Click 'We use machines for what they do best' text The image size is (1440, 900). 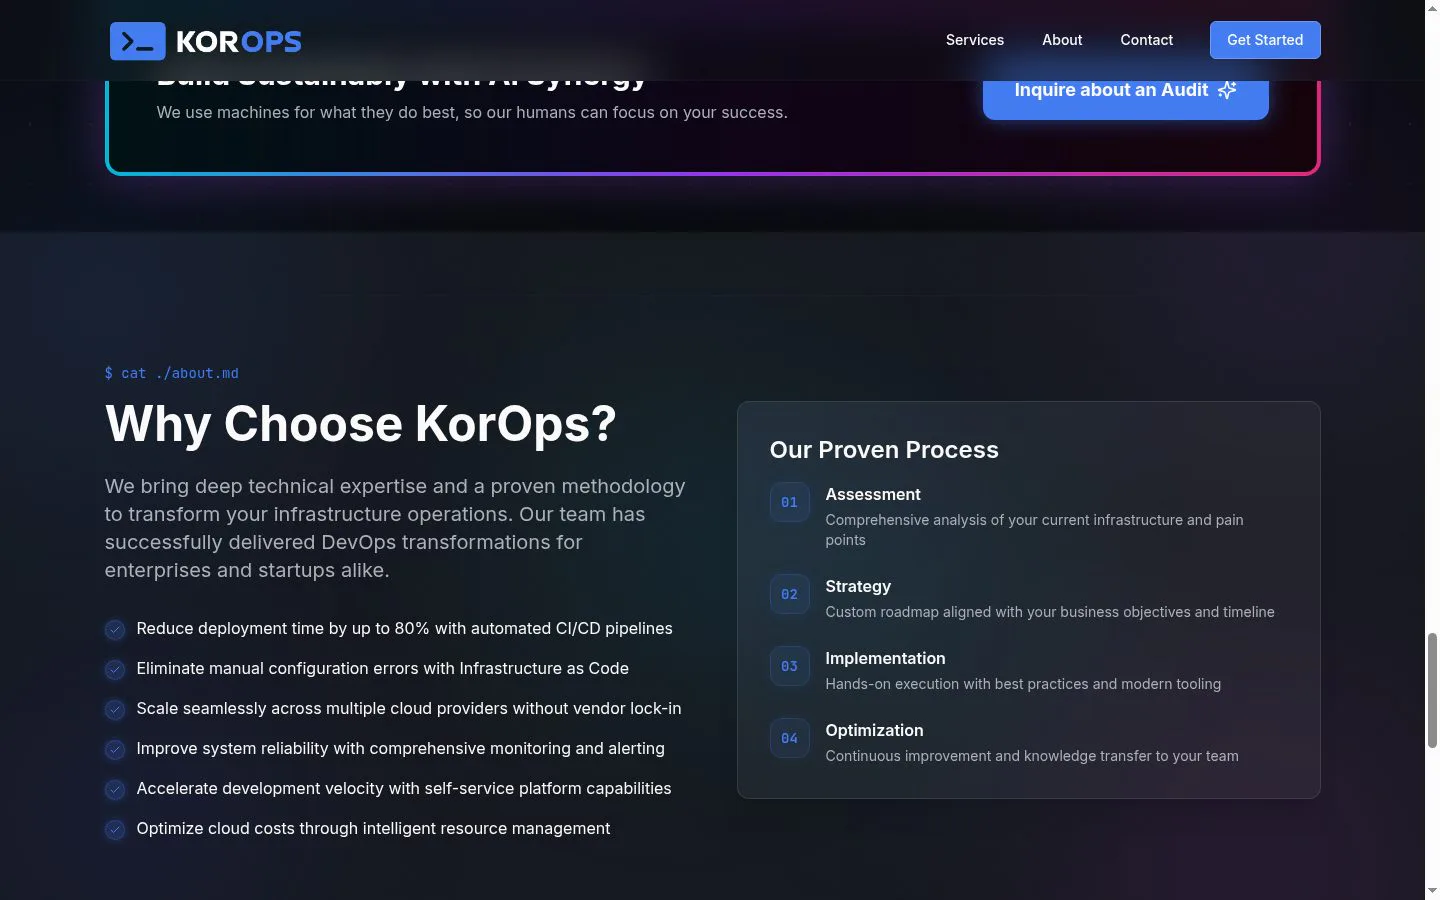click(x=472, y=112)
